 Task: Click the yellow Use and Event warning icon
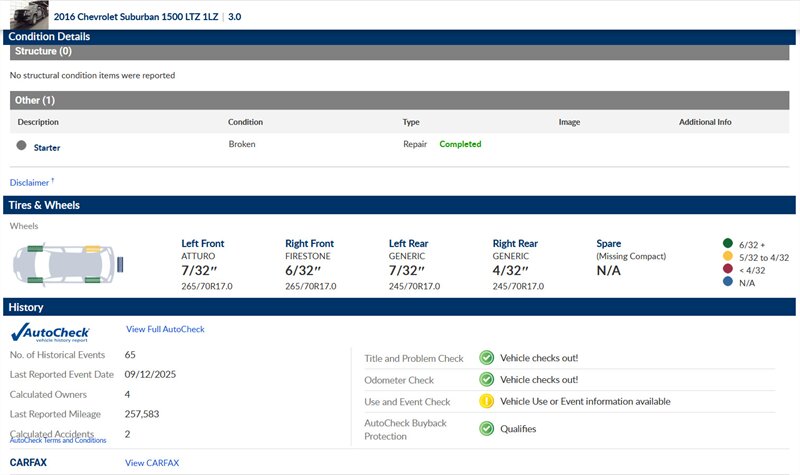point(486,401)
